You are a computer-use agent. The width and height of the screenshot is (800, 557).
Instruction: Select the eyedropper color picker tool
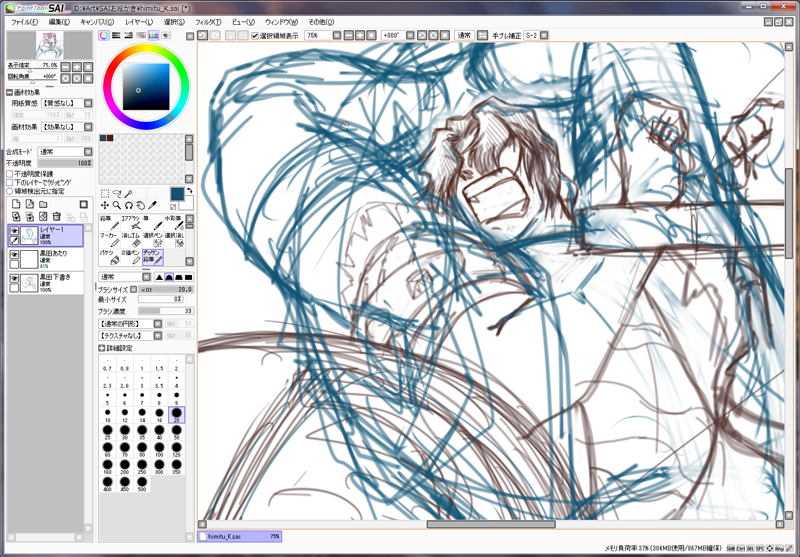[x=154, y=206]
